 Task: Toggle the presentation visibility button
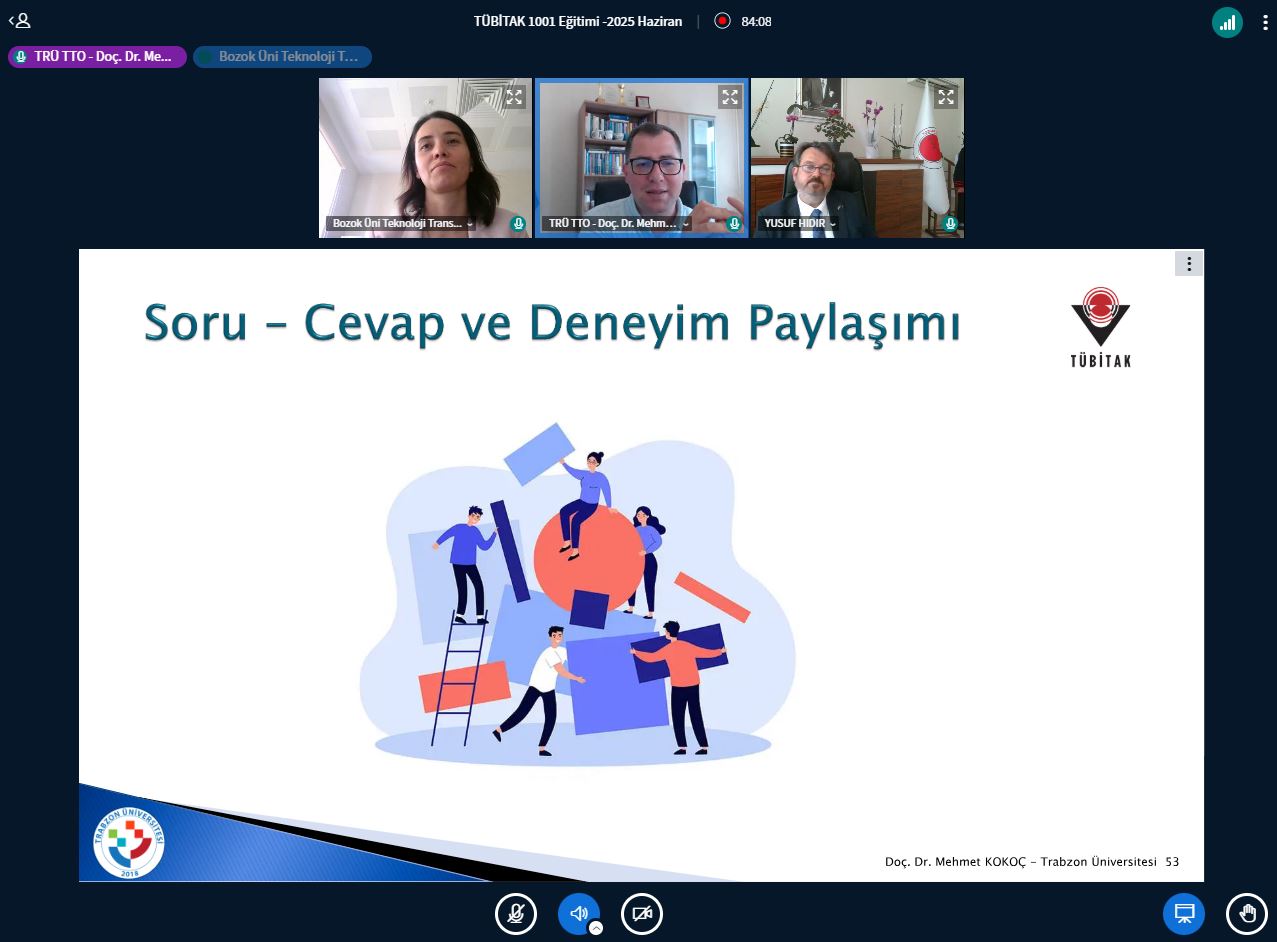click(x=1184, y=914)
